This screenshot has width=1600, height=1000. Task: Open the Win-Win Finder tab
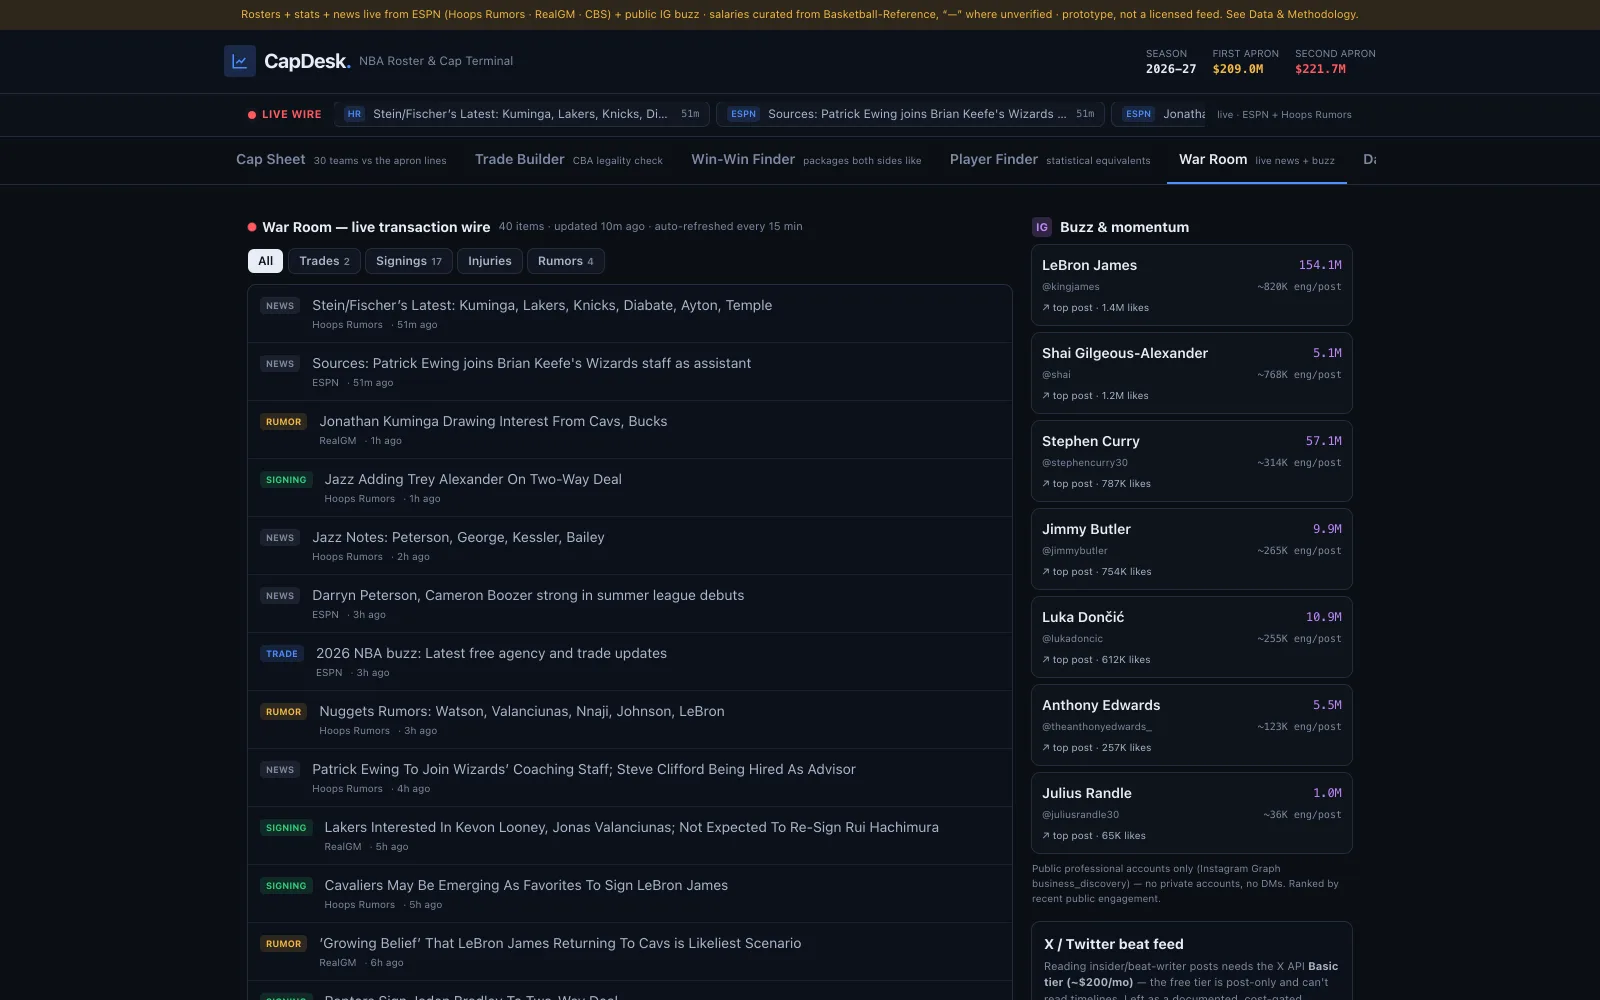[x=806, y=160]
